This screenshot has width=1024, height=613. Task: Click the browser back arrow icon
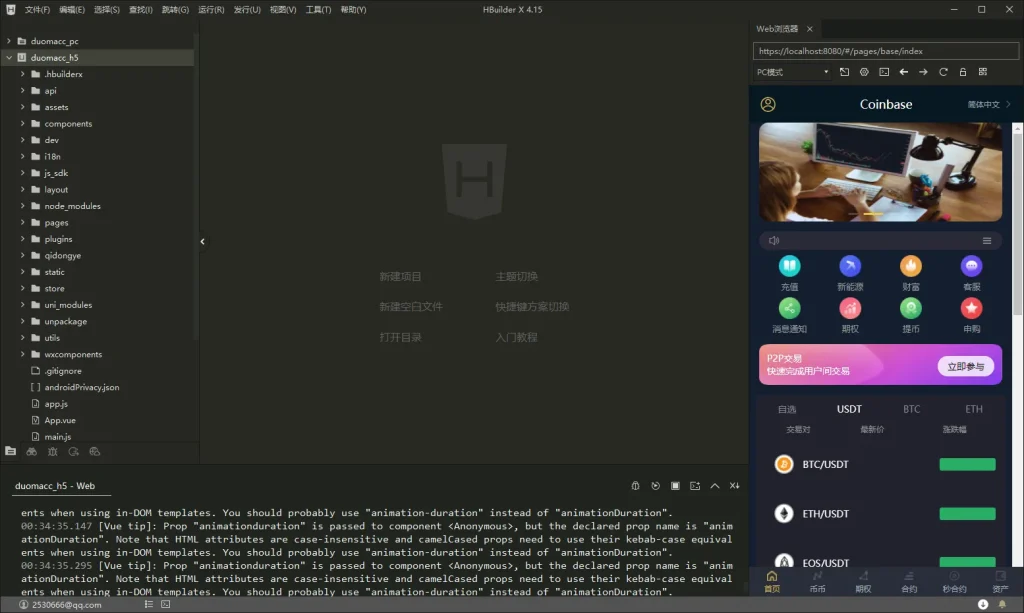pyautogui.click(x=903, y=72)
